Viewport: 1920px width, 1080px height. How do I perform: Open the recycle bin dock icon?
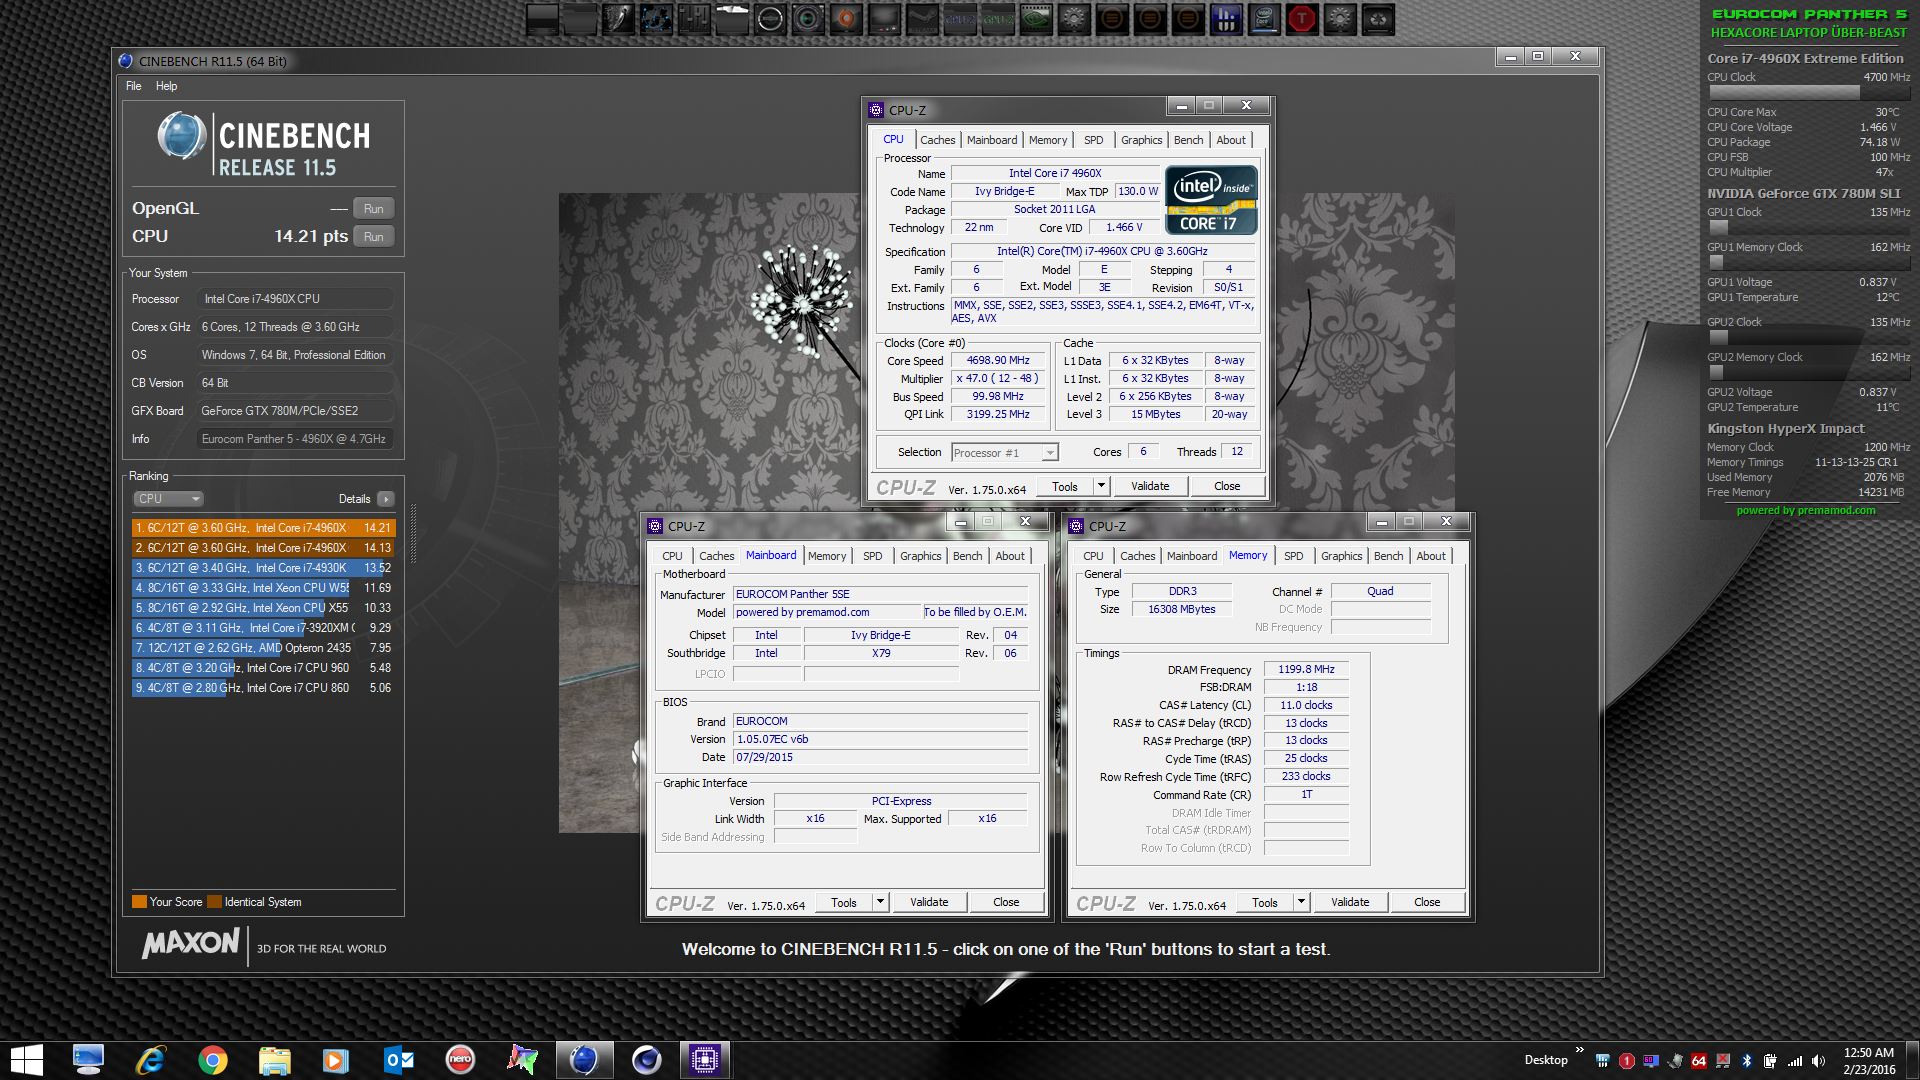coord(1378,19)
